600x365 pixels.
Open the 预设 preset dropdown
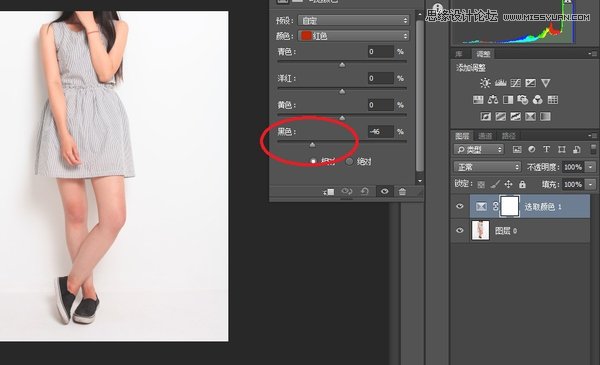click(x=354, y=20)
